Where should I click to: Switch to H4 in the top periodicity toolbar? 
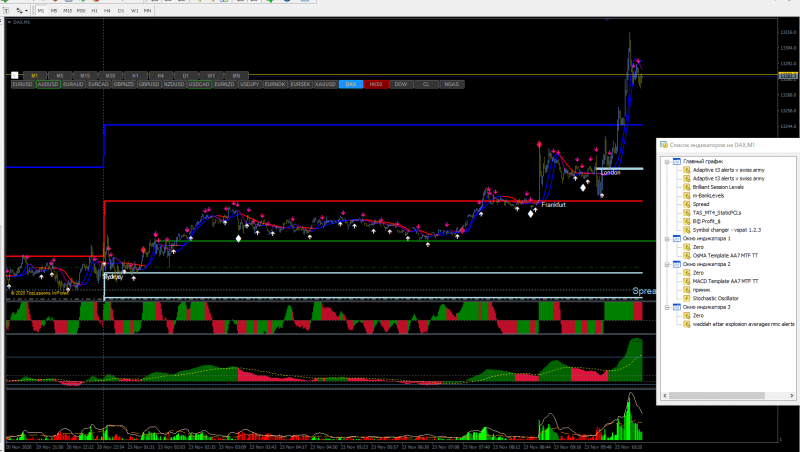pyautogui.click(x=108, y=10)
